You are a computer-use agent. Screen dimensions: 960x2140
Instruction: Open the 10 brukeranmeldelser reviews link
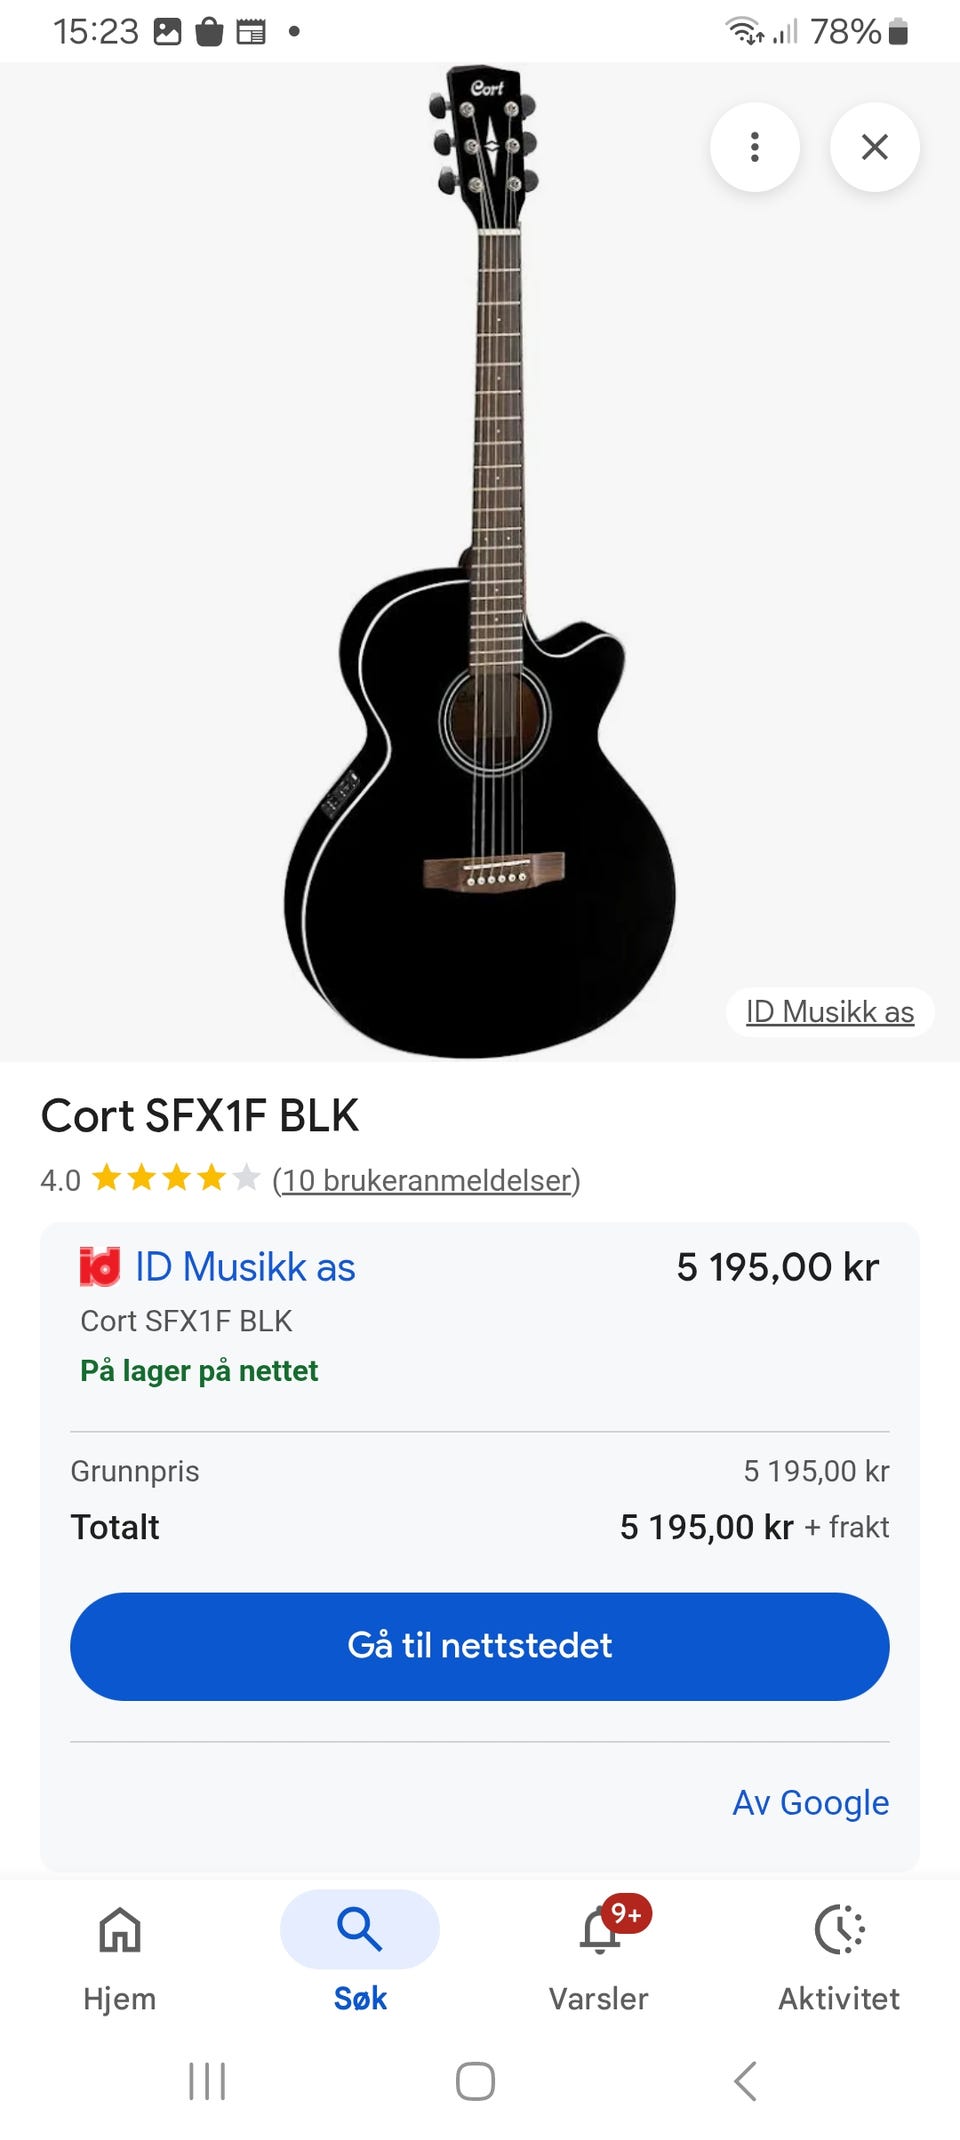coord(426,1180)
